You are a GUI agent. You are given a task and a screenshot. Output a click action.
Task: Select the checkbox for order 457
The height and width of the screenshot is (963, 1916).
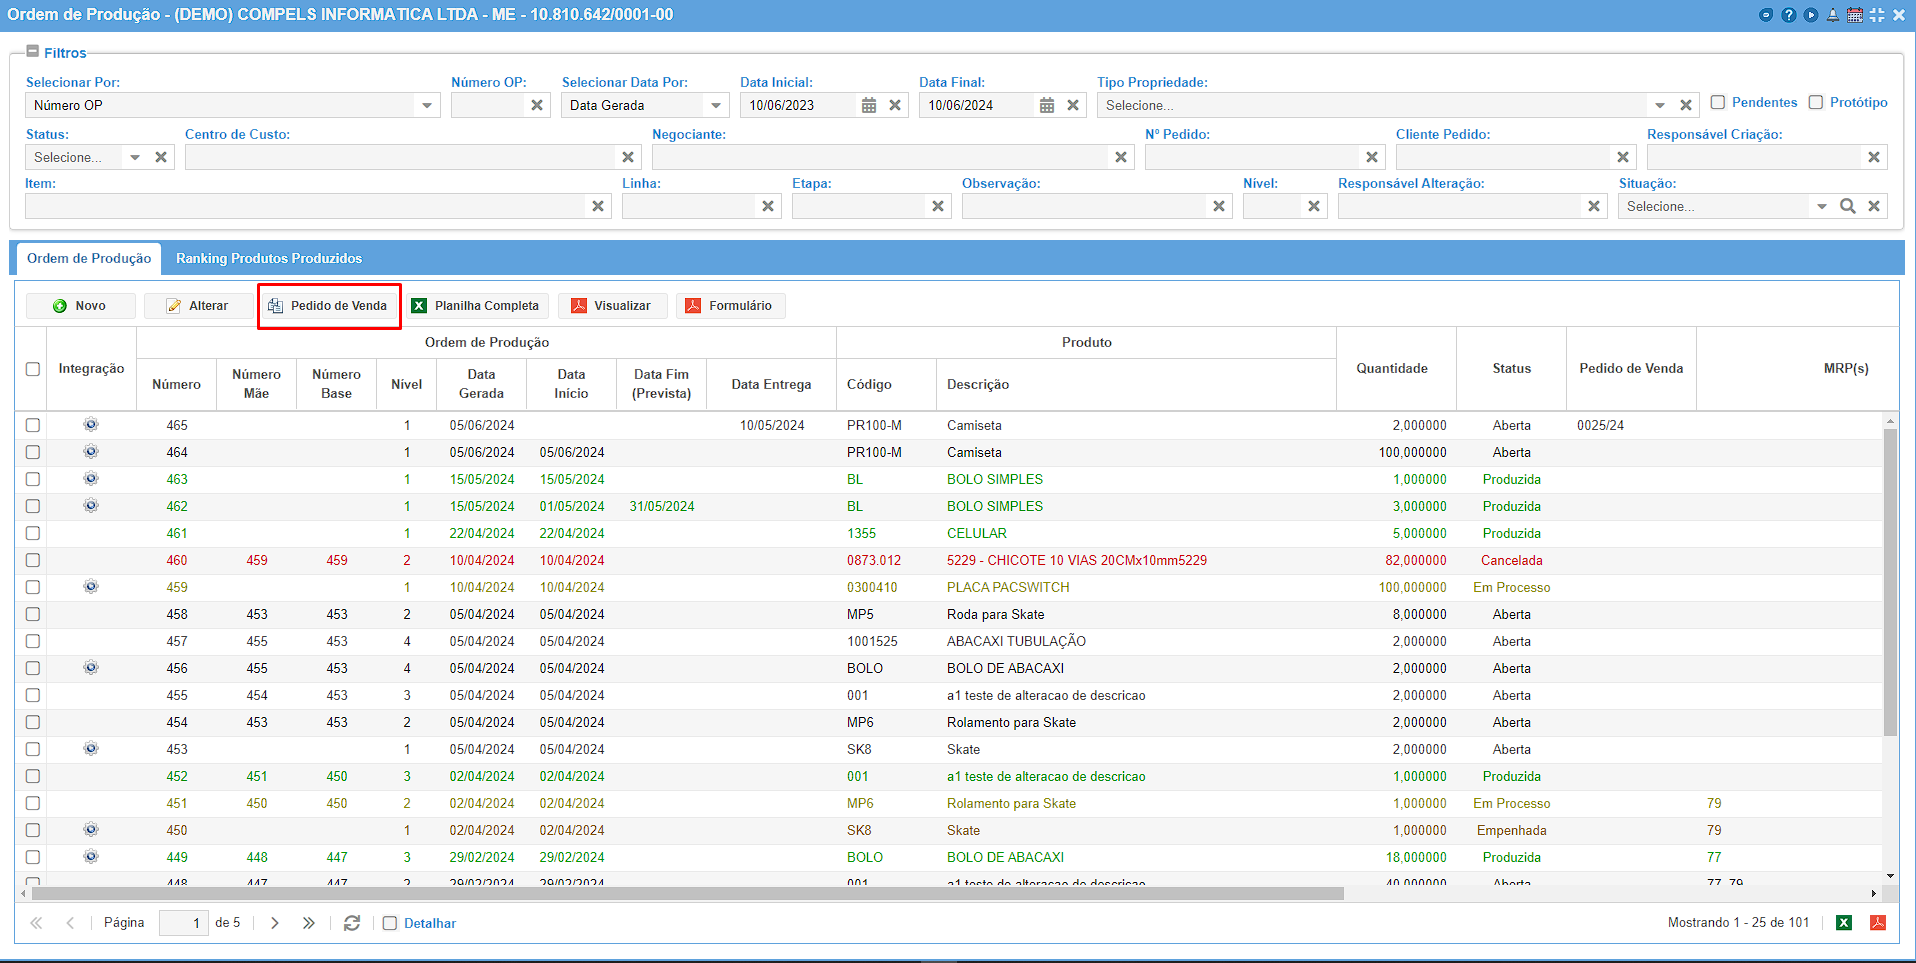(x=33, y=641)
